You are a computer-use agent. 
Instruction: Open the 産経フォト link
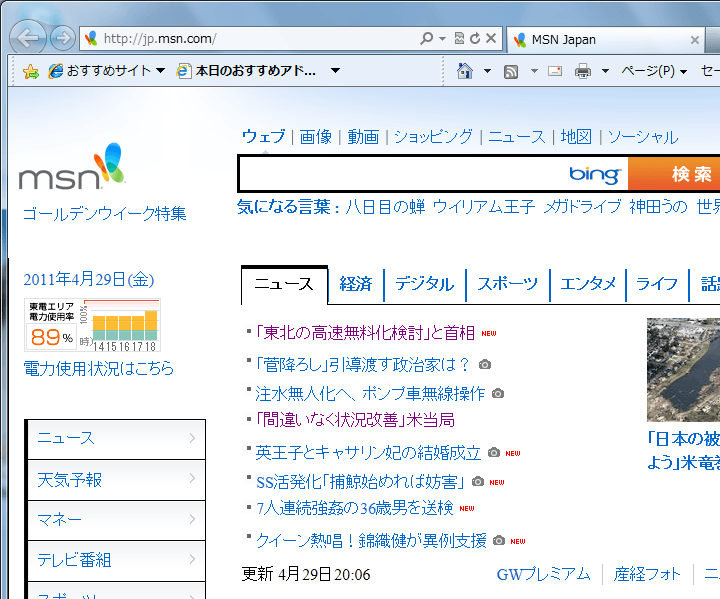(647, 574)
